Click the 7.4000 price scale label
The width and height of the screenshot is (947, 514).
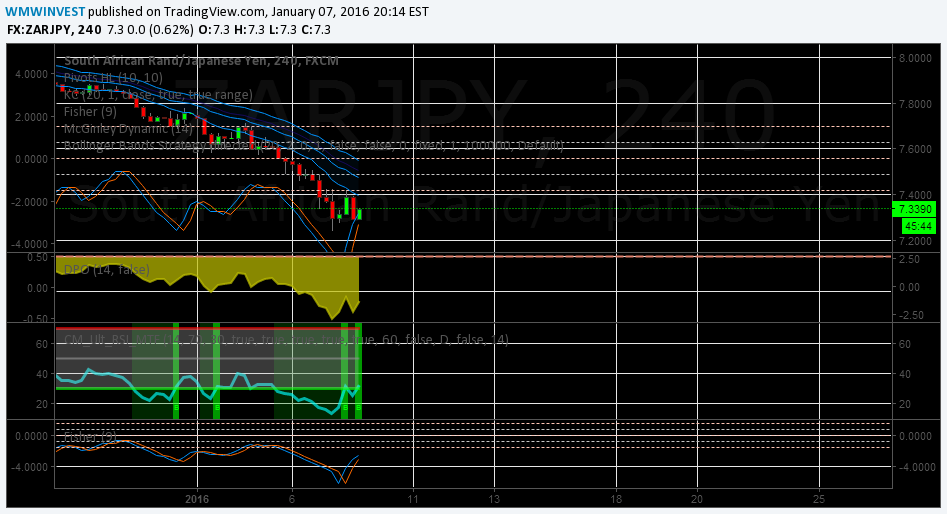[x=915, y=195]
